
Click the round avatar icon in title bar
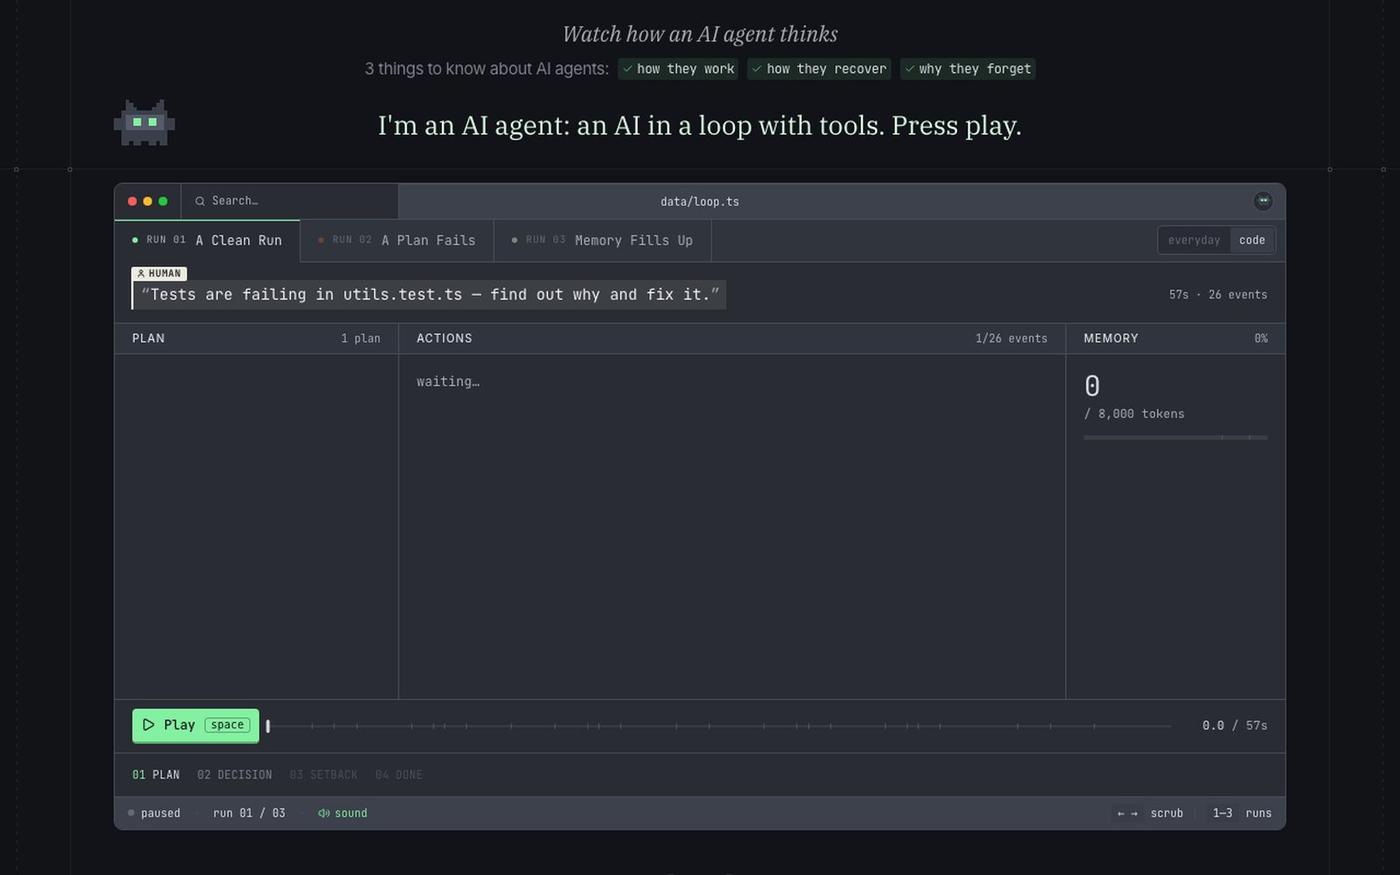coord(1263,201)
